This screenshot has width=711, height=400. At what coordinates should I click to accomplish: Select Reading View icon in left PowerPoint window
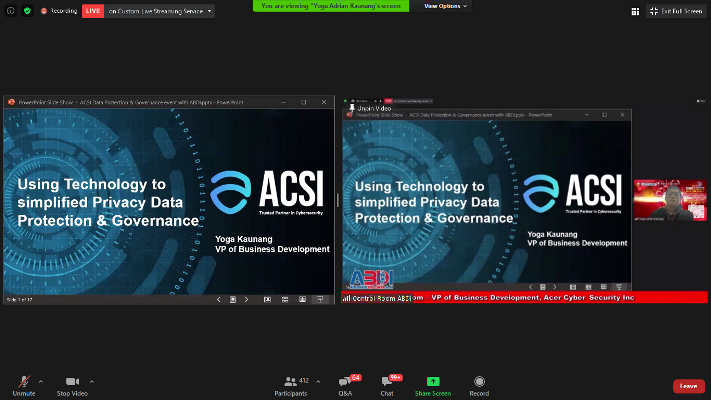pos(302,299)
